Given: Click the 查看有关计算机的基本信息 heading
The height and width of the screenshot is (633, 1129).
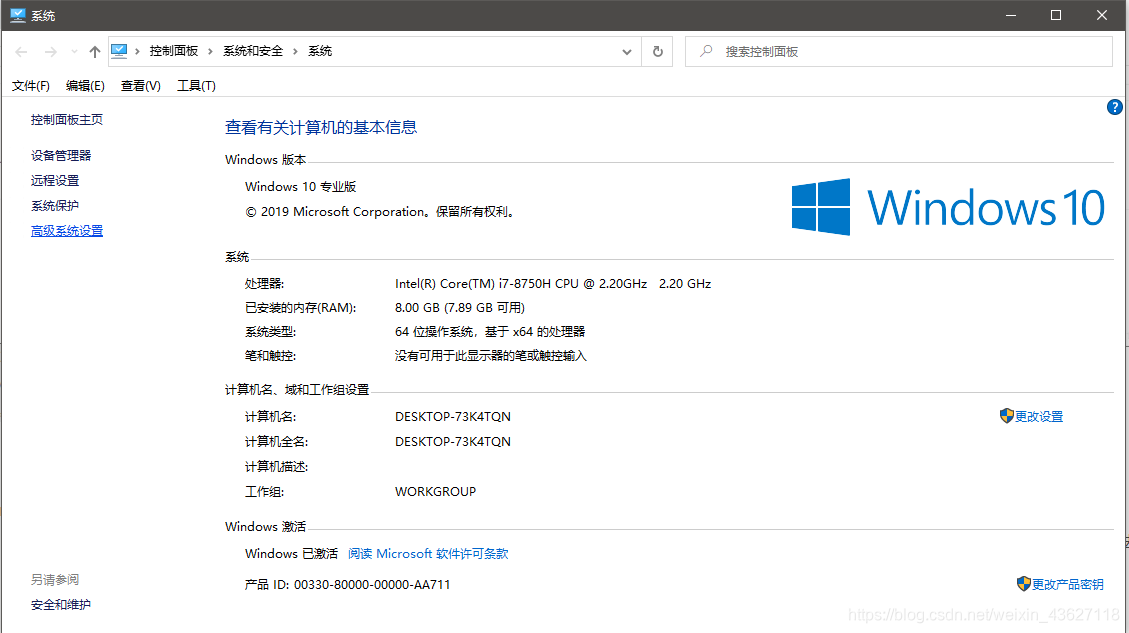Looking at the screenshot, I should (321, 127).
